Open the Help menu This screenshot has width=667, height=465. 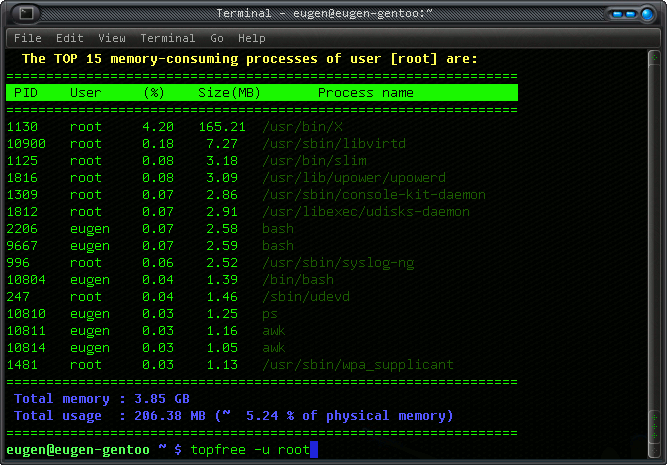click(252, 38)
